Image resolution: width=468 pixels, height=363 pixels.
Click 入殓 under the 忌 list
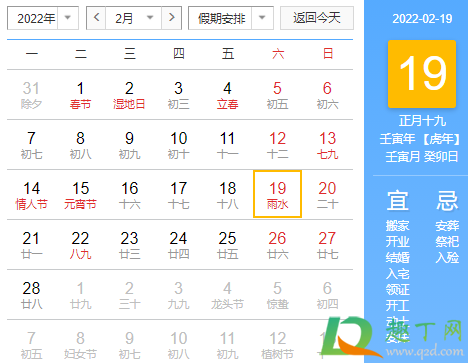pos(447,258)
